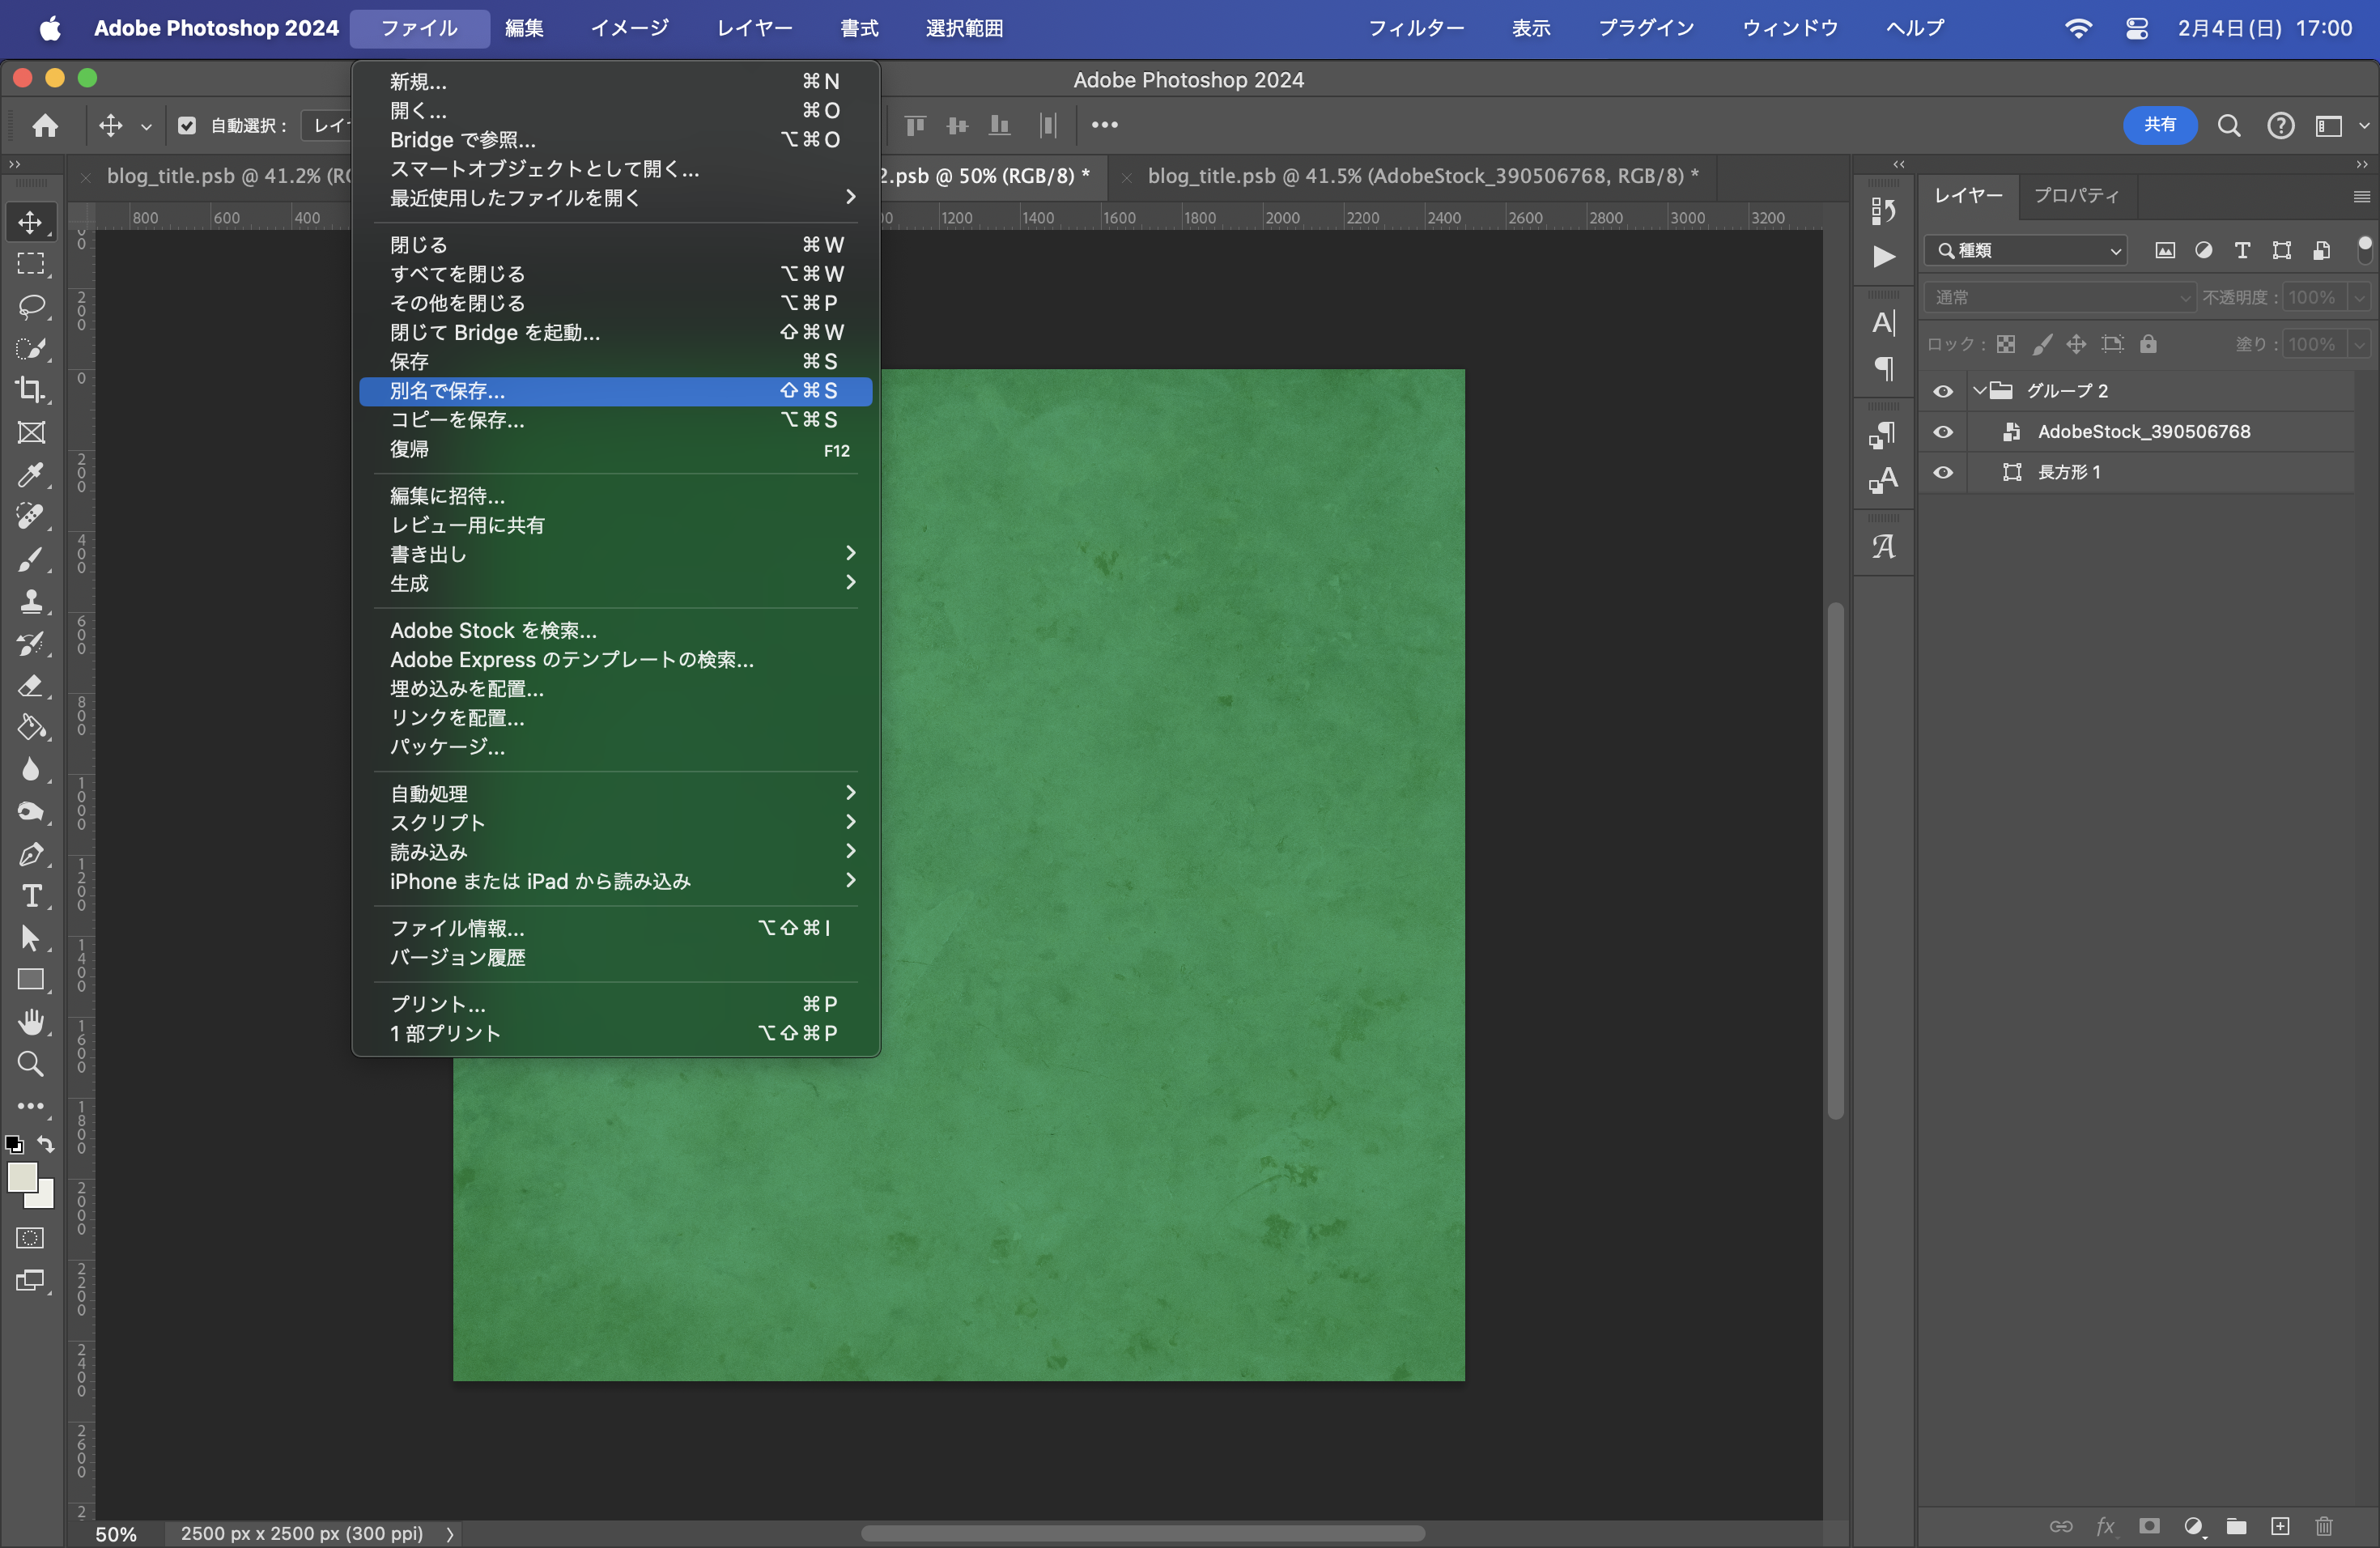Switch to the プロパティ tab
Screen dimensions: 2380x1548
tap(2076, 195)
